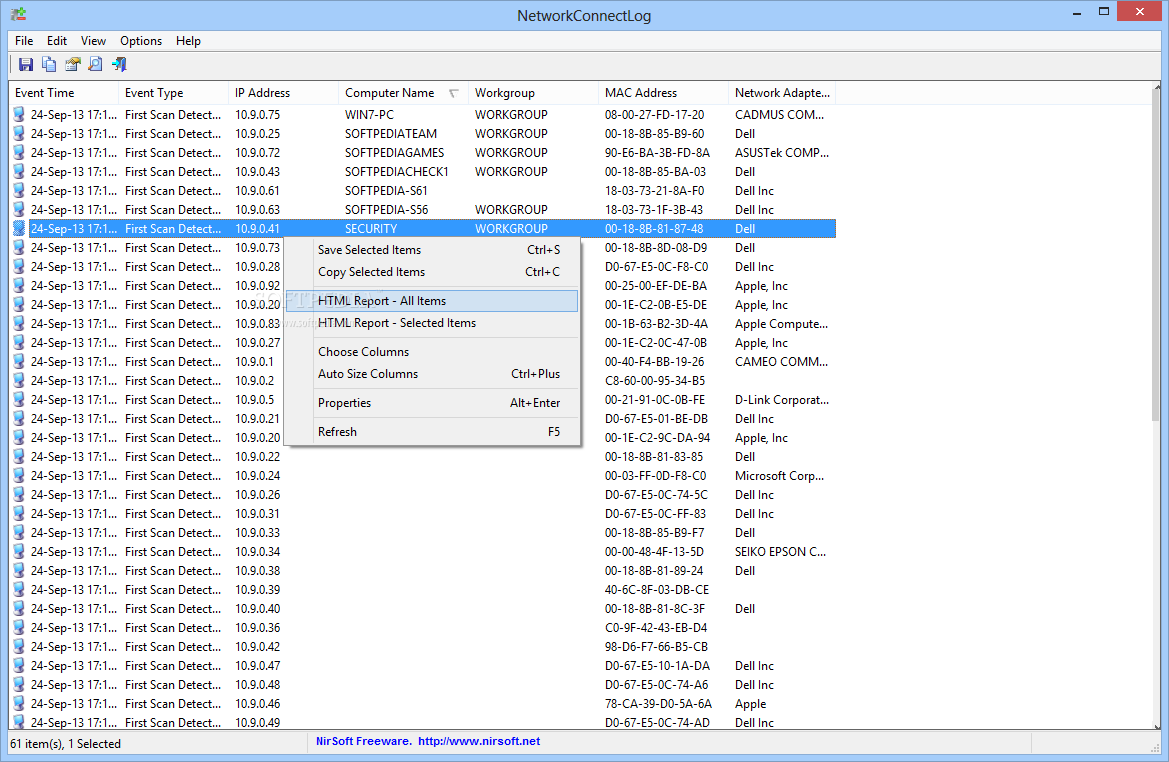
Task: Click the Exit door toolbar icon
Action: point(119,64)
